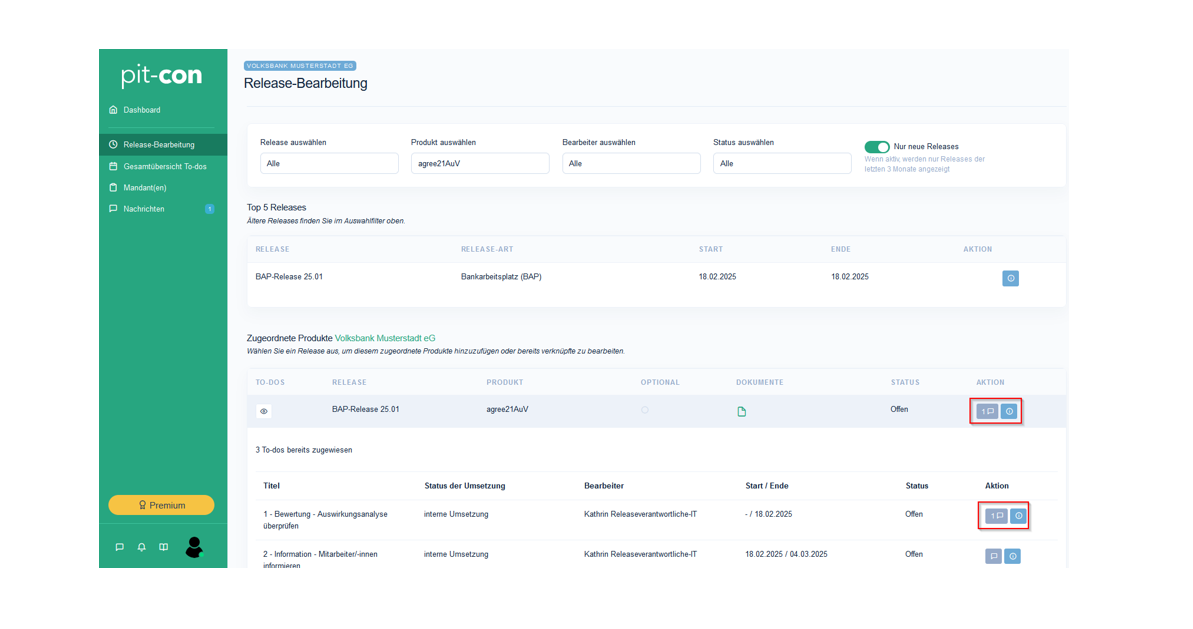Click the 'Produkt auswählen' field showing agree21AuV
Viewport: 1193px width, 629px height.
(x=480, y=163)
